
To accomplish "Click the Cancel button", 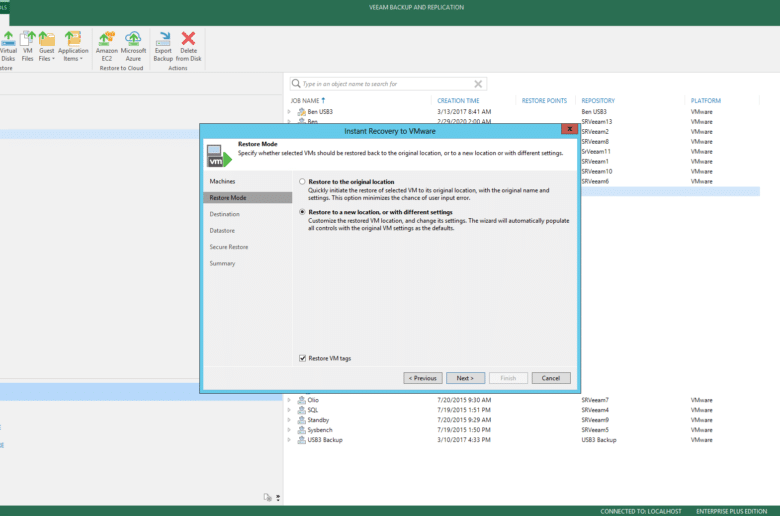I will click(x=551, y=378).
